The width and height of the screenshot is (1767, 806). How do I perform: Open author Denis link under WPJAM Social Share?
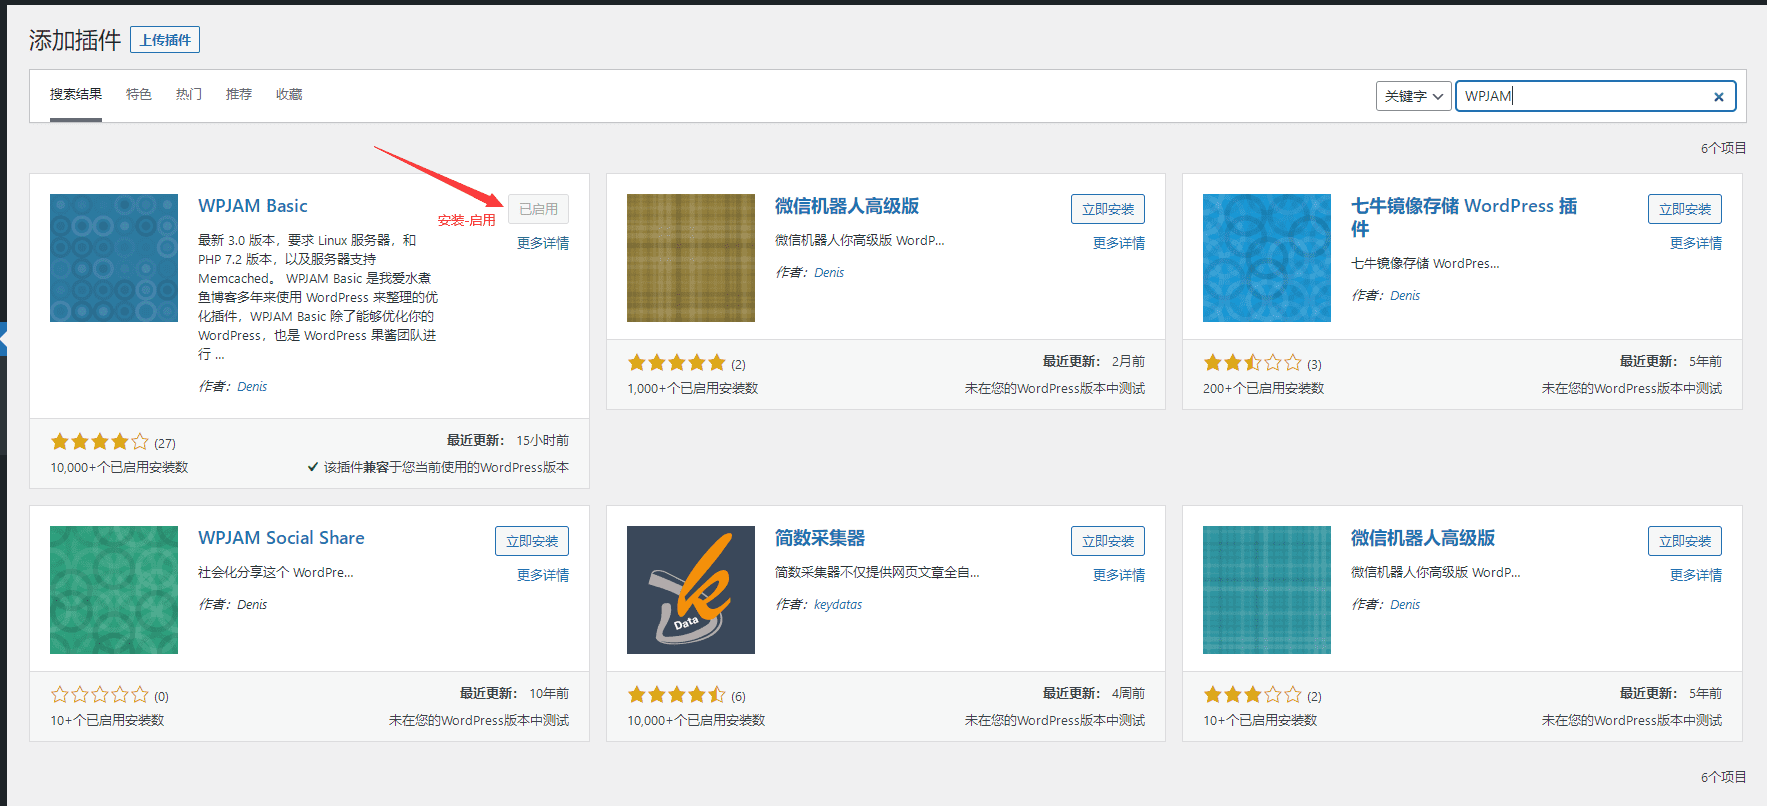tap(252, 604)
